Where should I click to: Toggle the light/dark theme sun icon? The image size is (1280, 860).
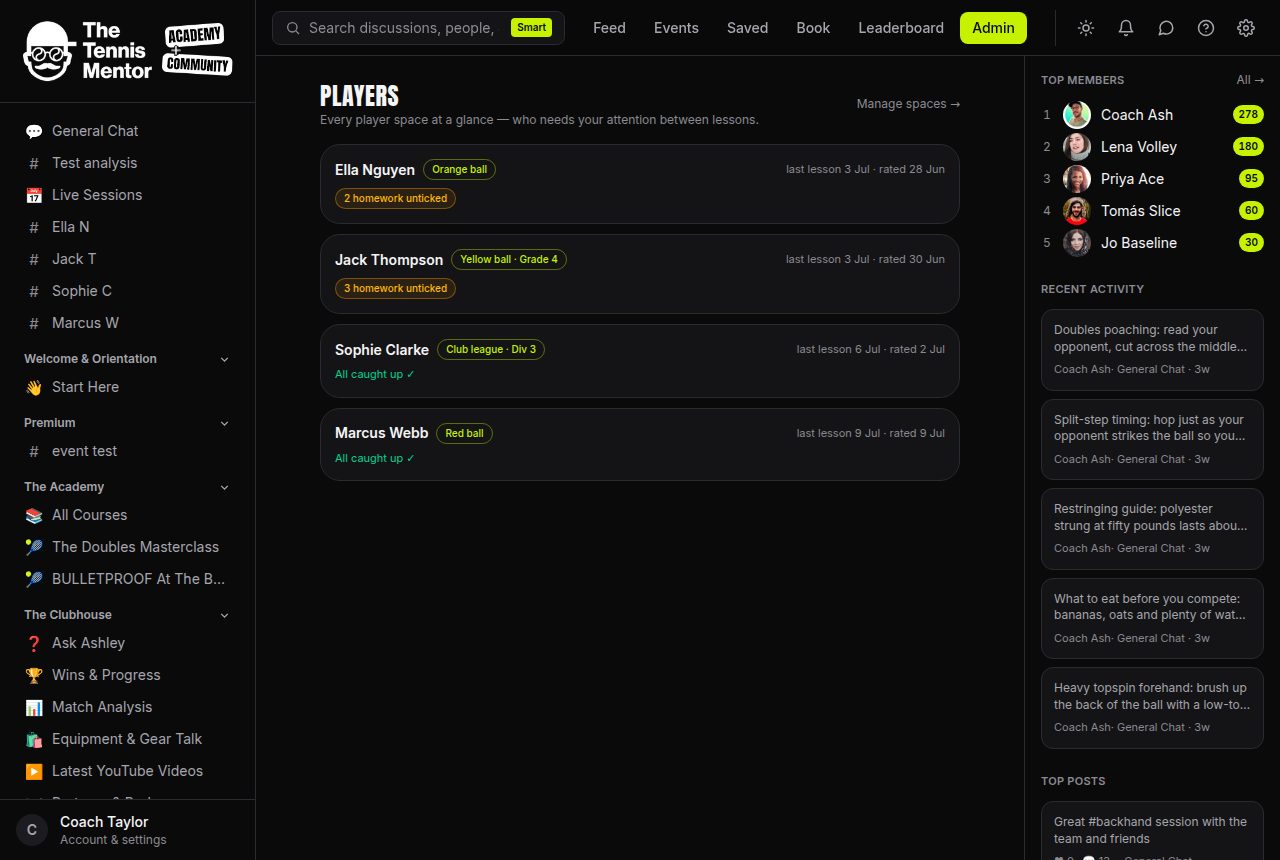pos(1086,28)
